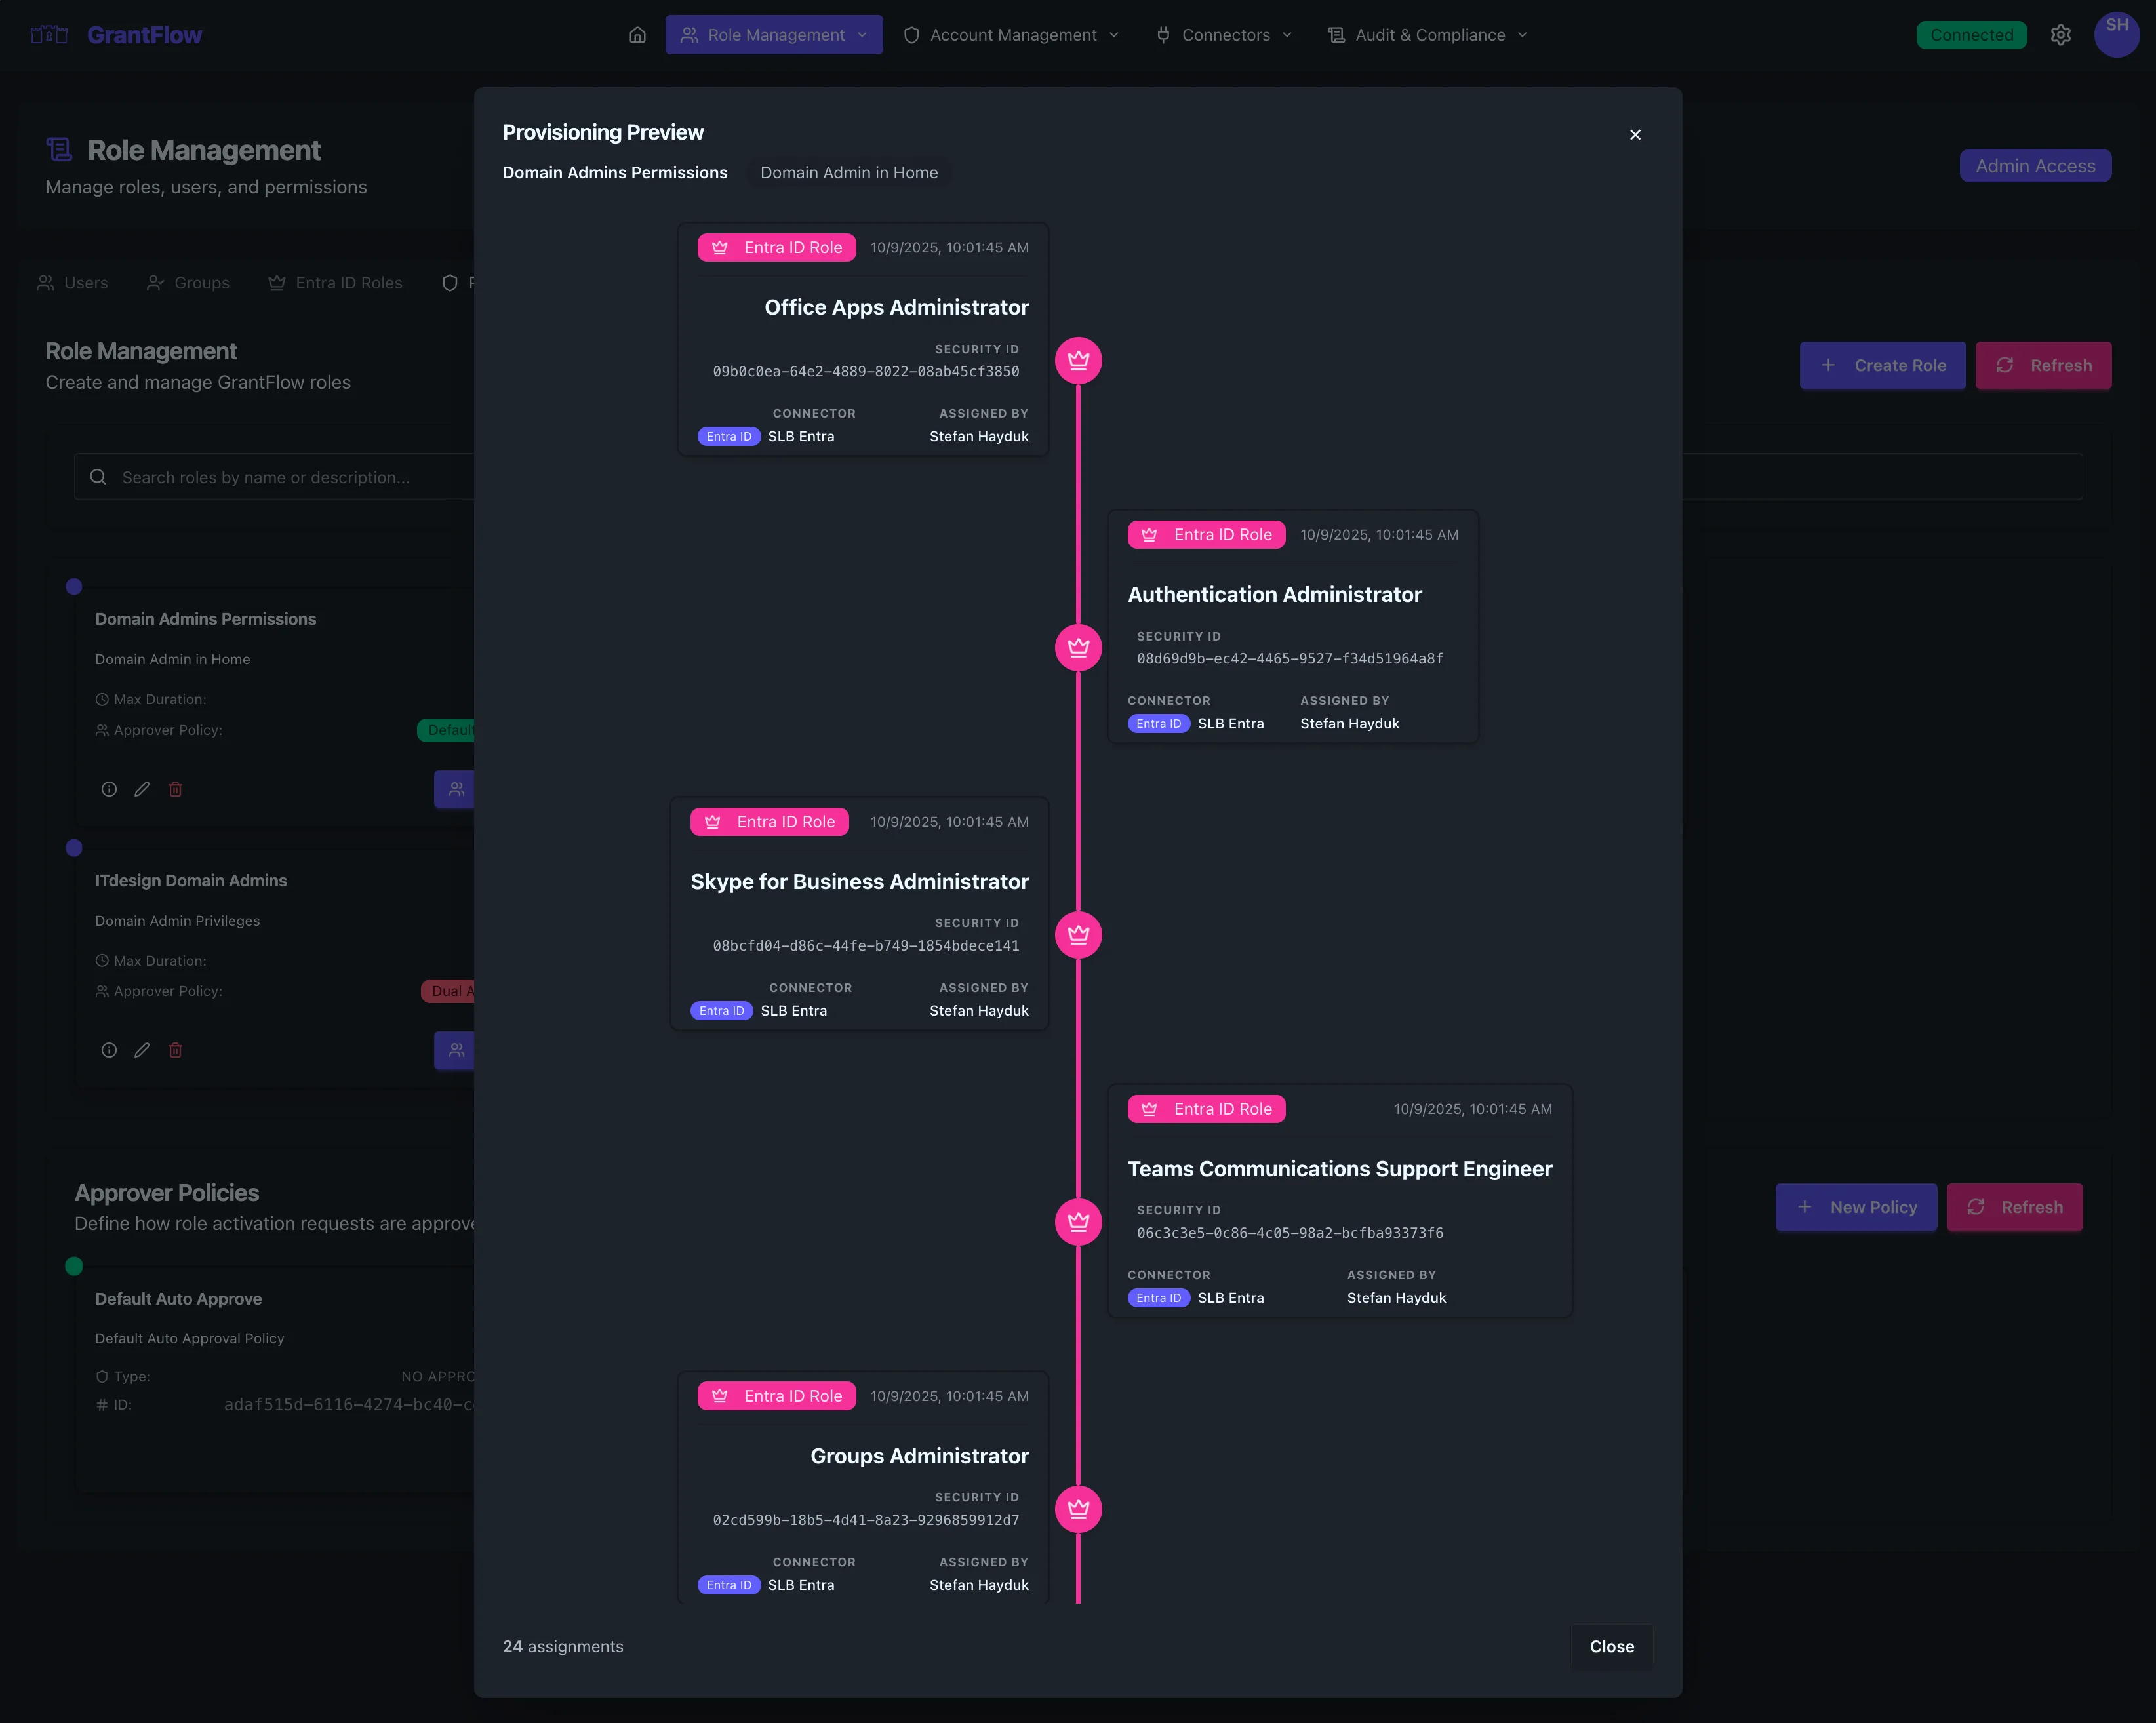The height and width of the screenshot is (1723, 2156).
Task: Delete the ITdesign Domain Admins role via trash icon
Action: pos(176,1050)
